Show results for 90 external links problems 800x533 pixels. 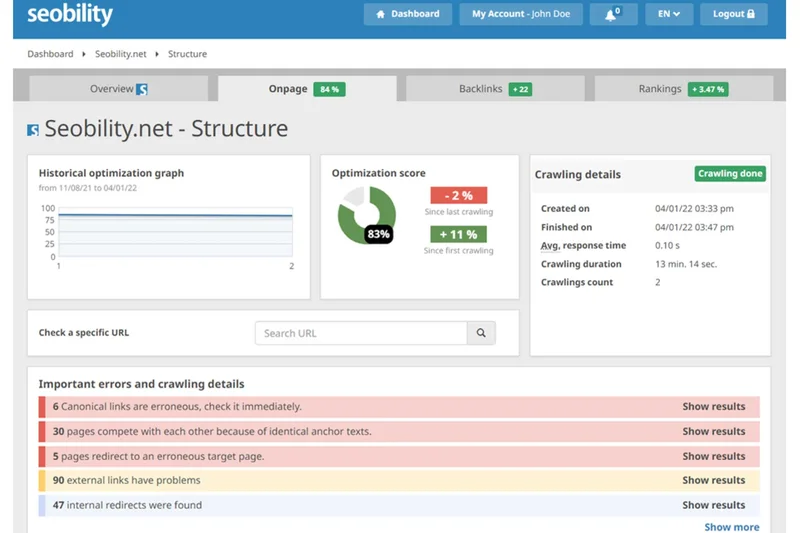pyautogui.click(x=713, y=480)
